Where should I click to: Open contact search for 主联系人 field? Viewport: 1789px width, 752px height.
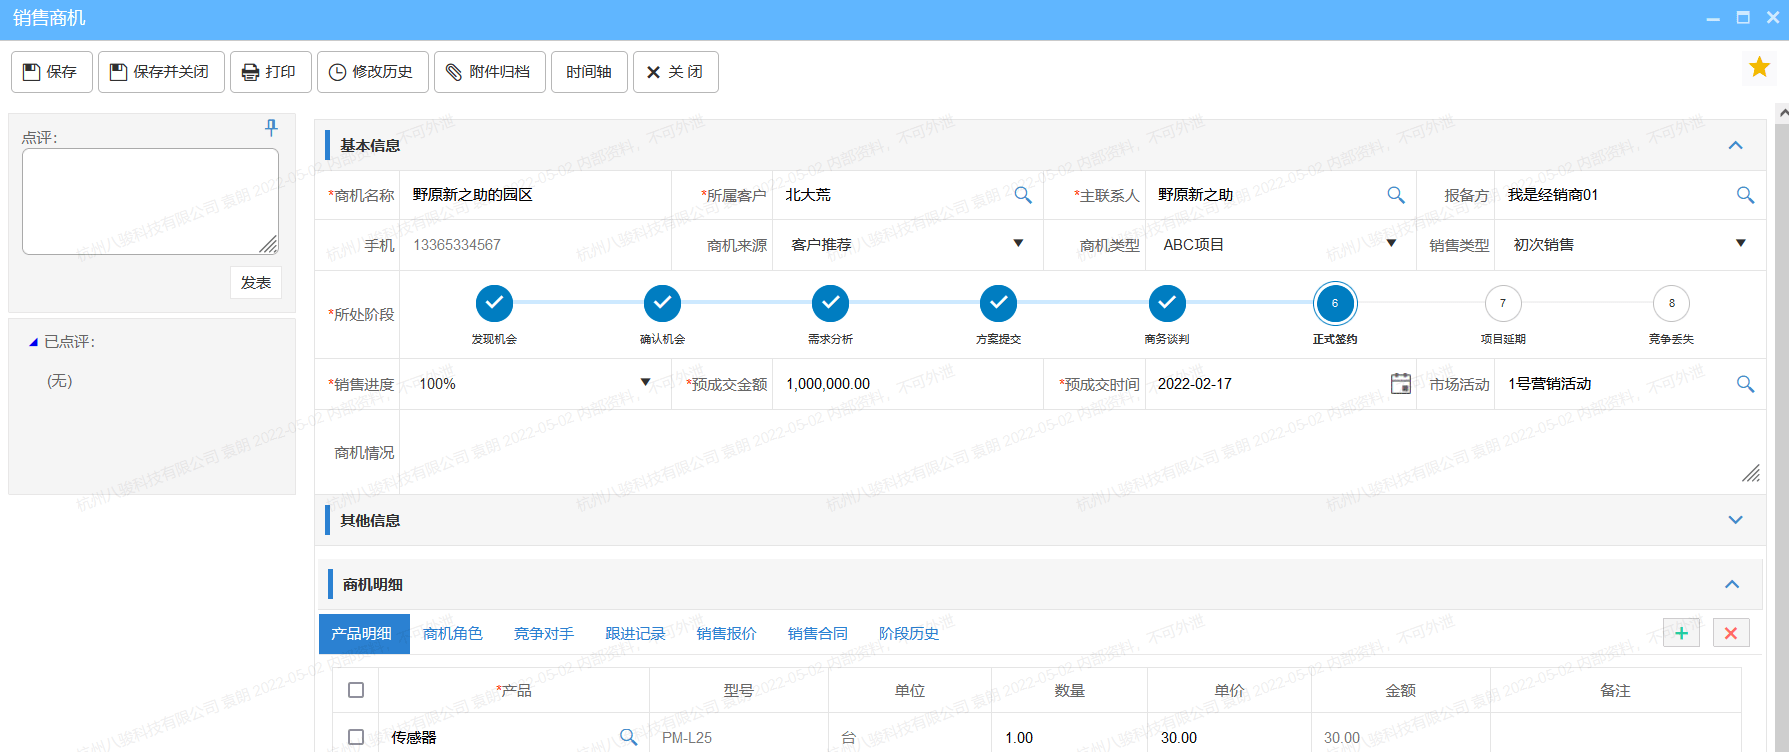point(1395,195)
